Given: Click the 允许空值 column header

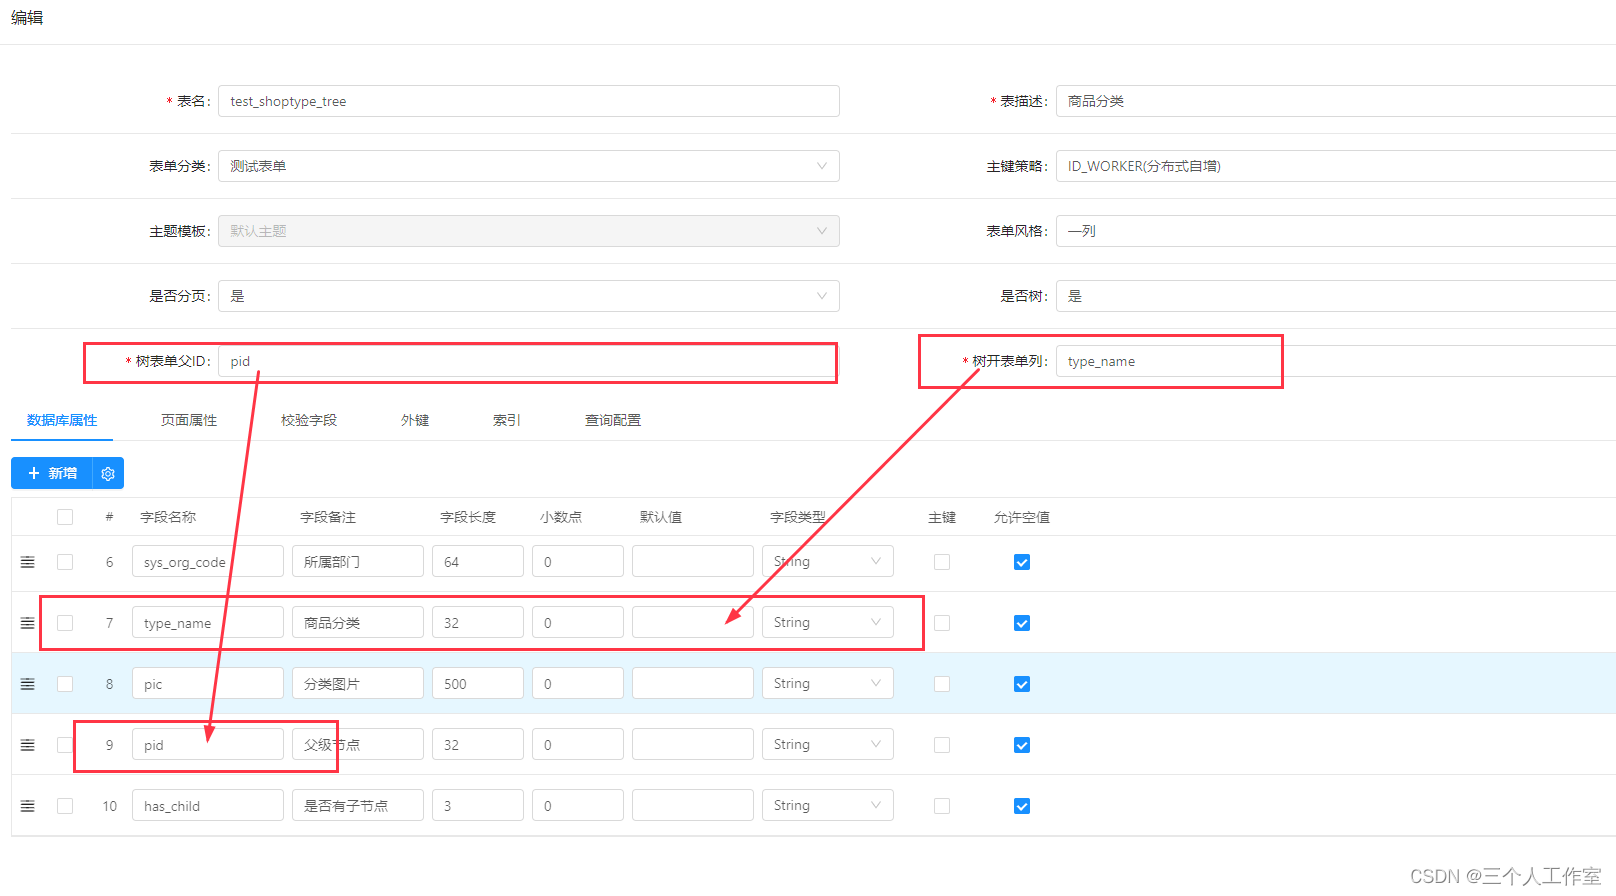Looking at the screenshot, I should [1022, 517].
